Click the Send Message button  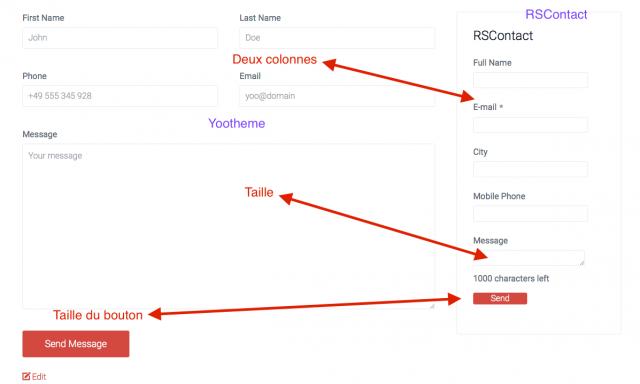click(x=76, y=344)
